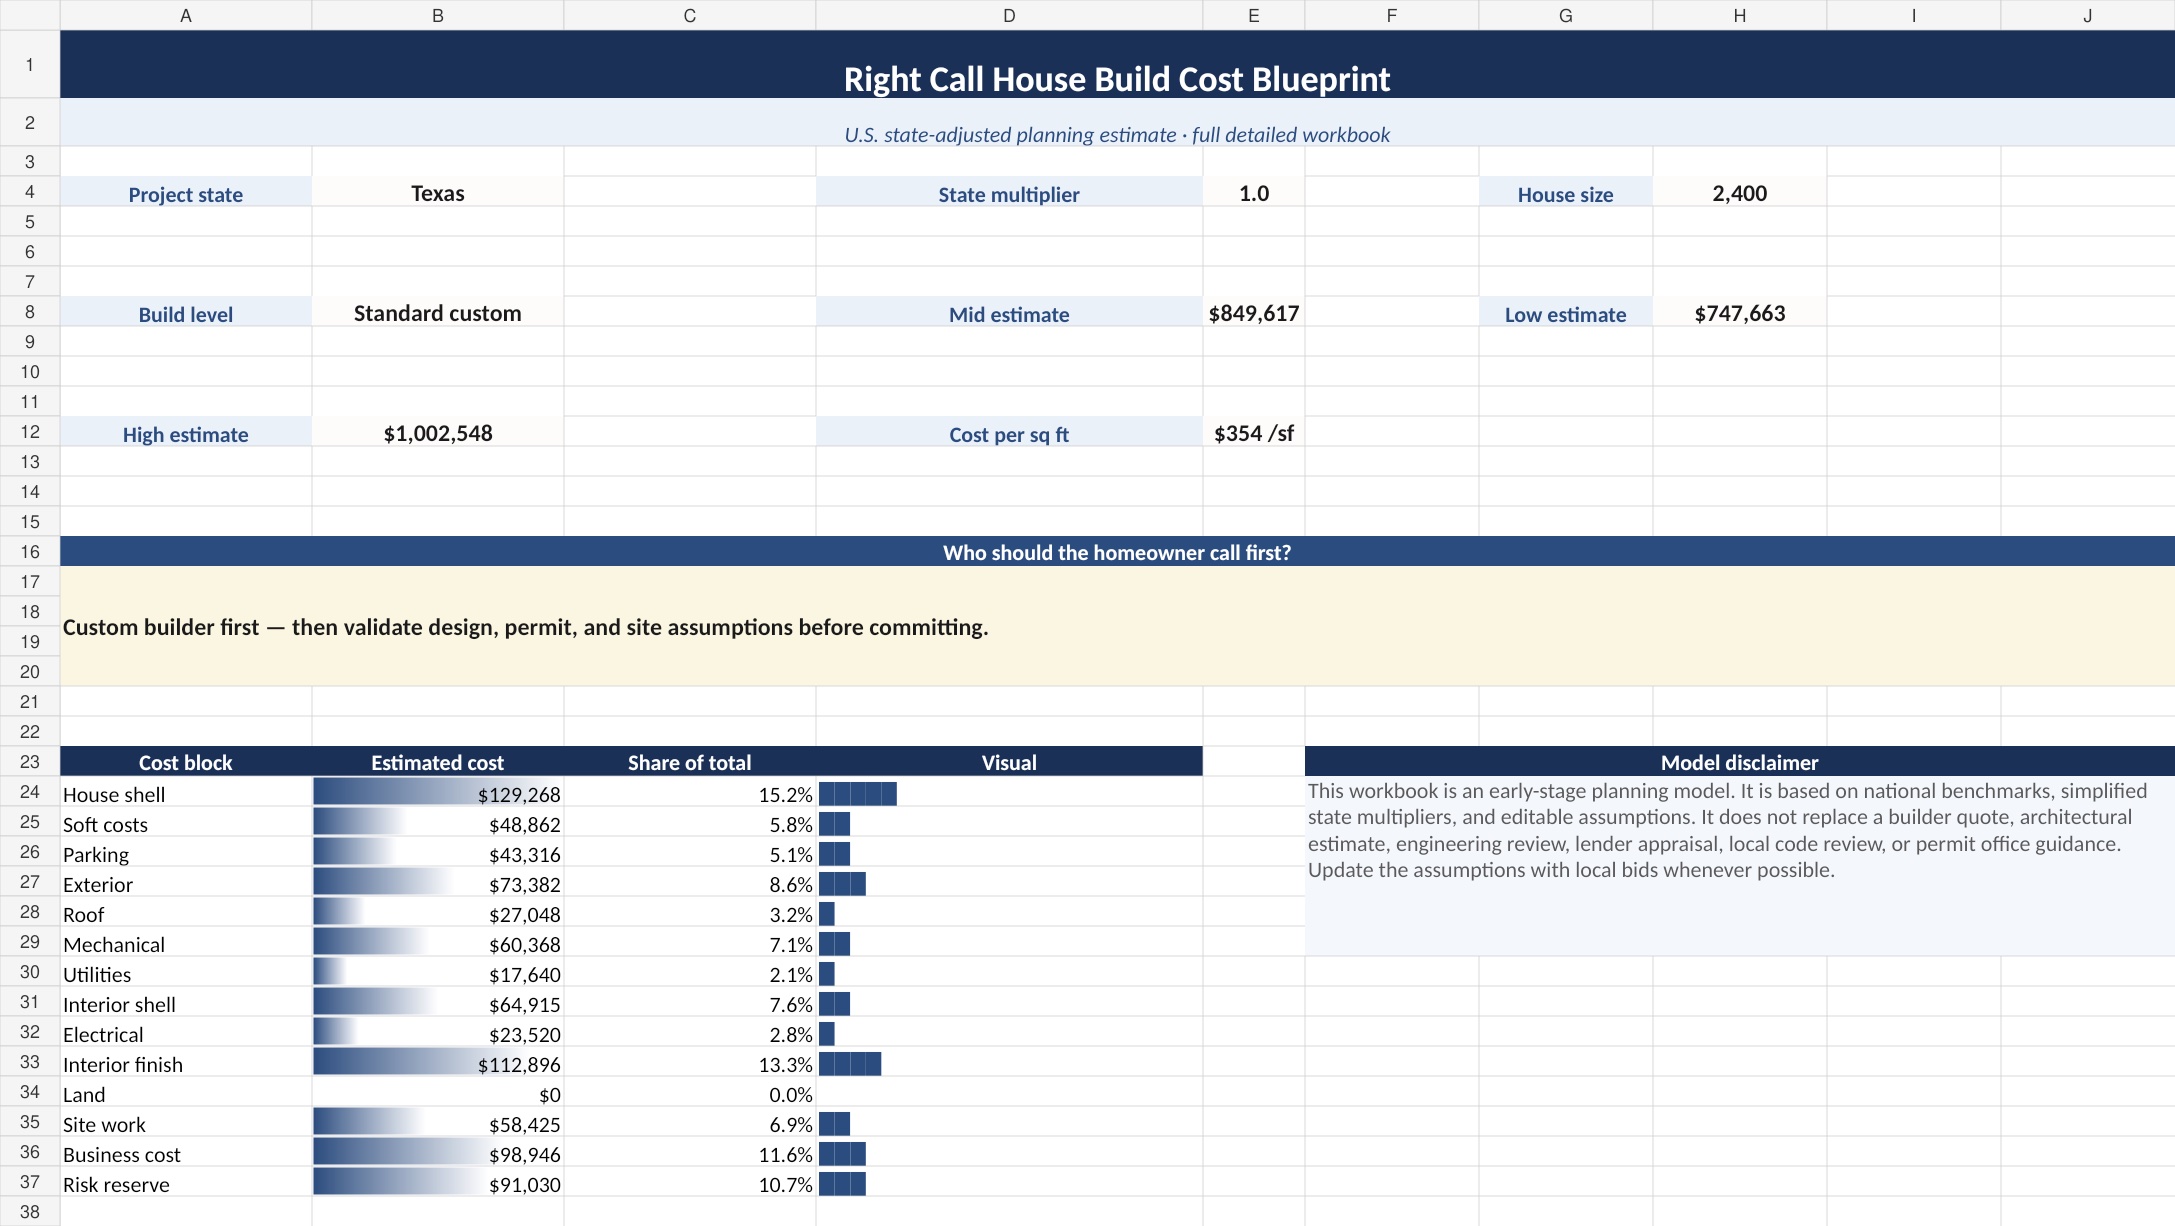Screen dimensions: 2175x1226
Task: Click the Who should the homeowner call first banner
Action: point(1117,551)
